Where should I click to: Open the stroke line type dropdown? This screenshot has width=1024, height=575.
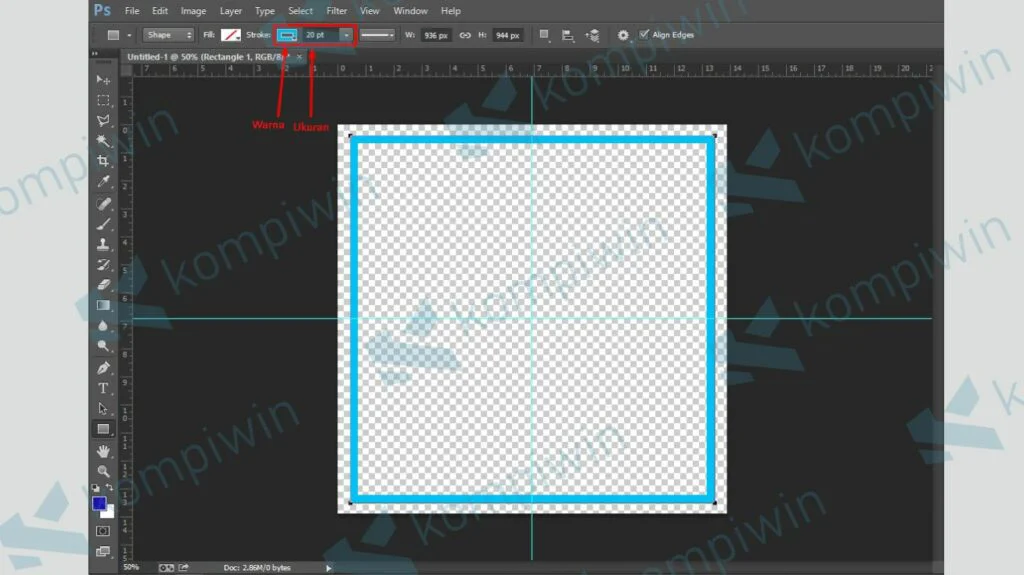tap(378, 35)
